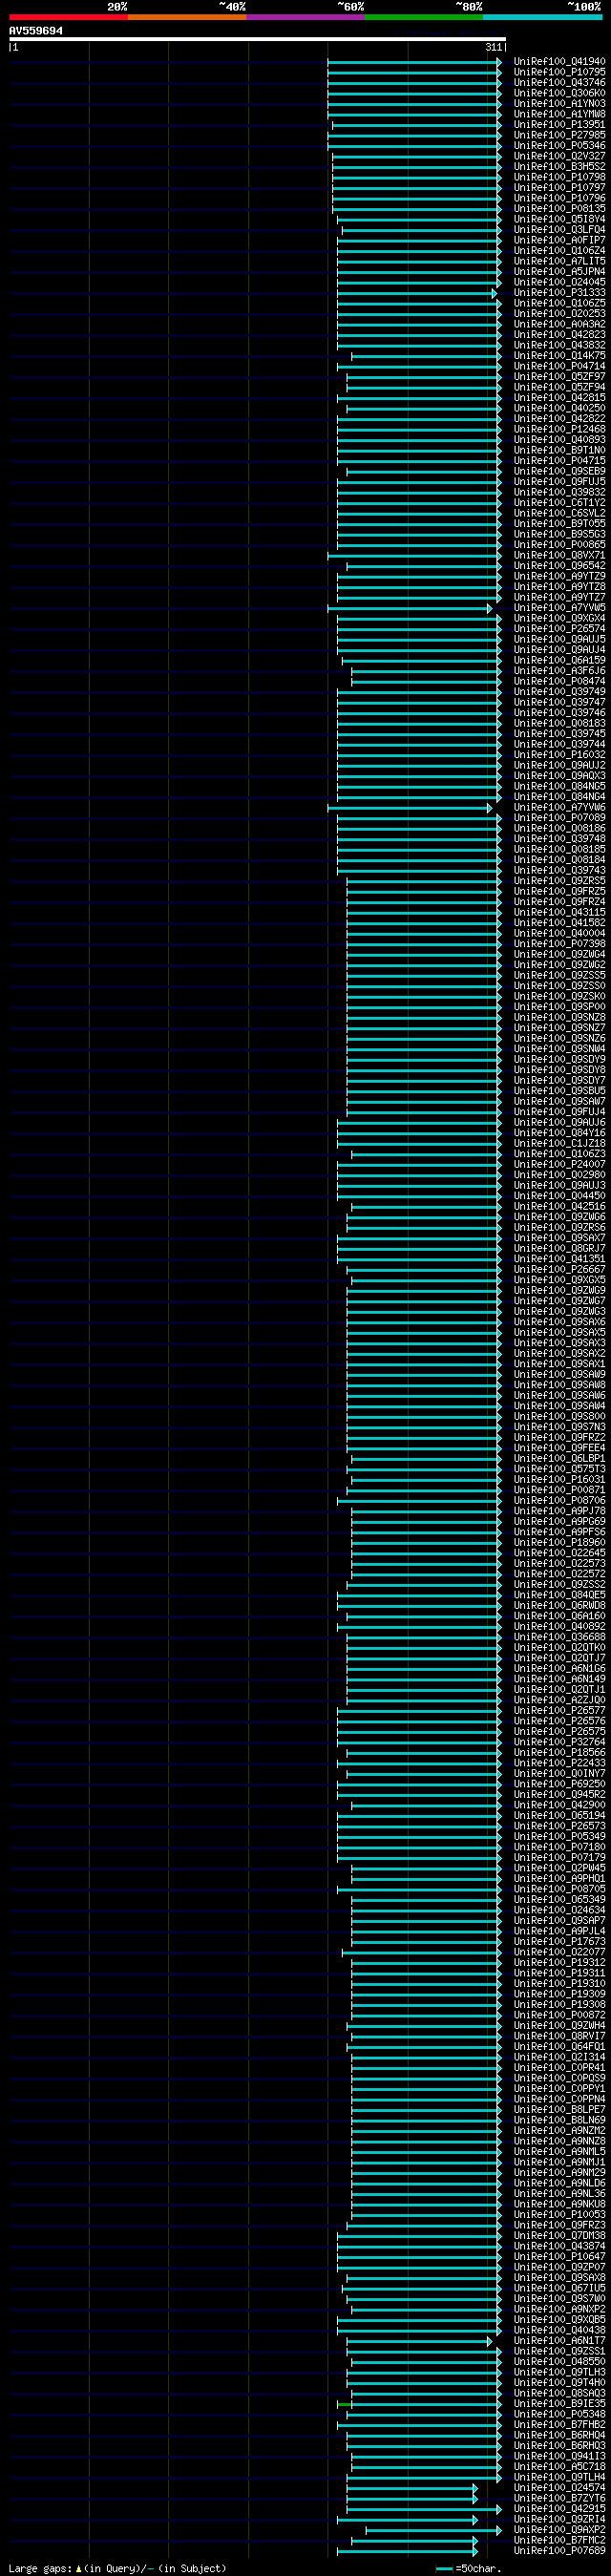Select the UniRef100_P08474 label
This screenshot has width=611, height=2576.
click(x=559, y=681)
